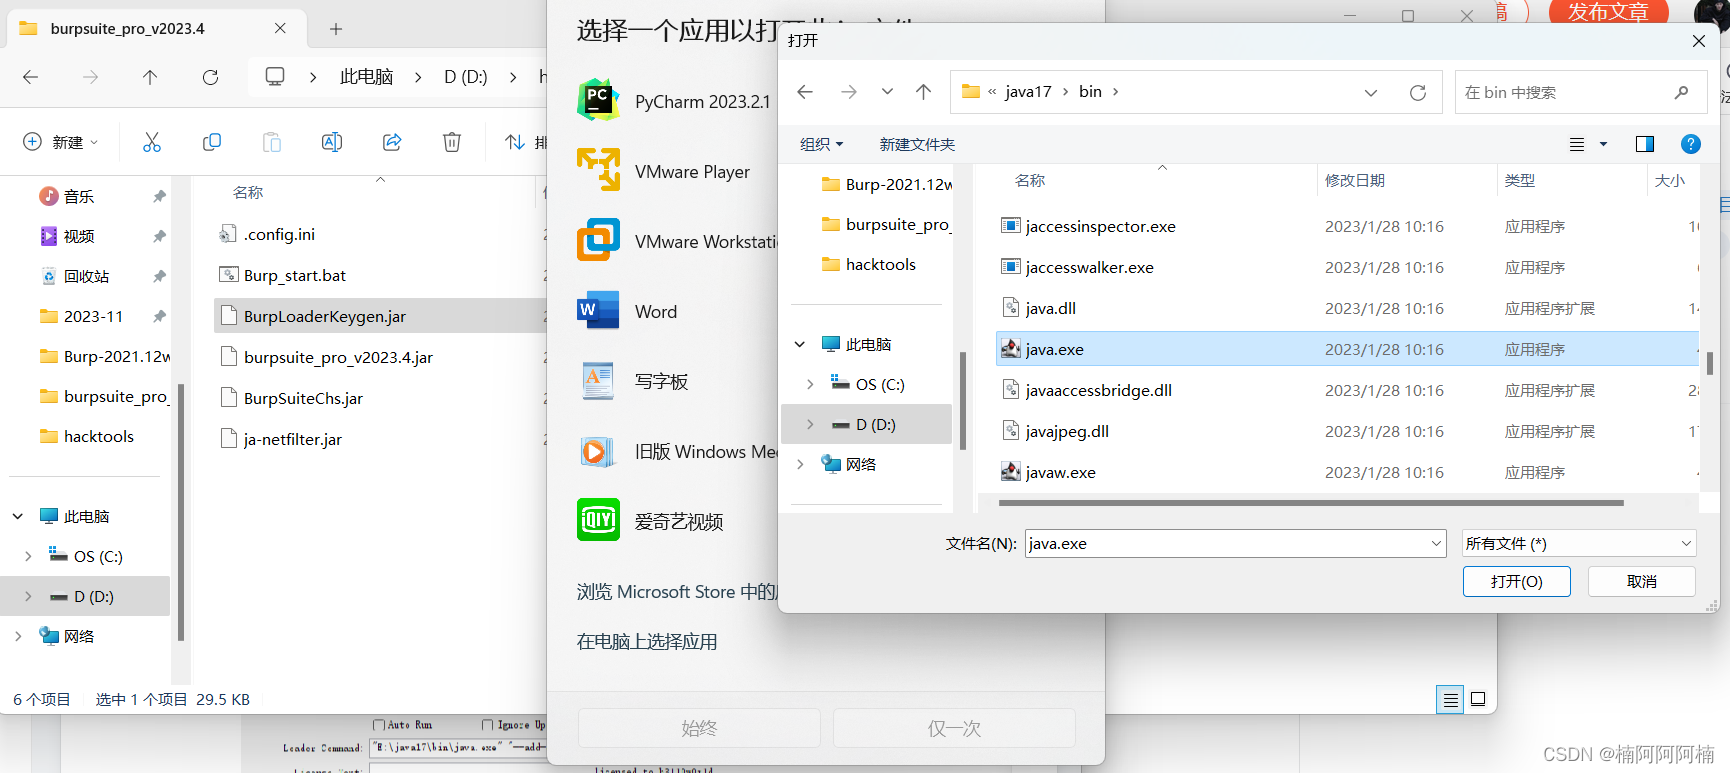Sort by 修改日期 column header
1730x773 pixels.
[1355, 180]
